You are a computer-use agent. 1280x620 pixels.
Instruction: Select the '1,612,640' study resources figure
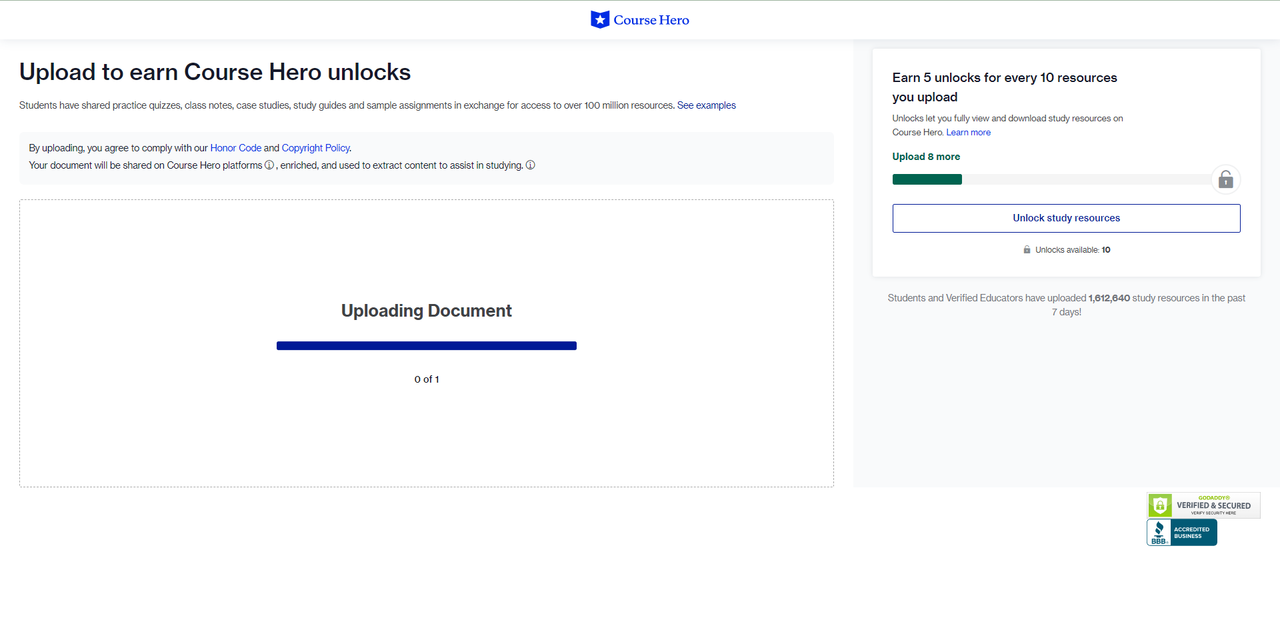(x=1109, y=298)
